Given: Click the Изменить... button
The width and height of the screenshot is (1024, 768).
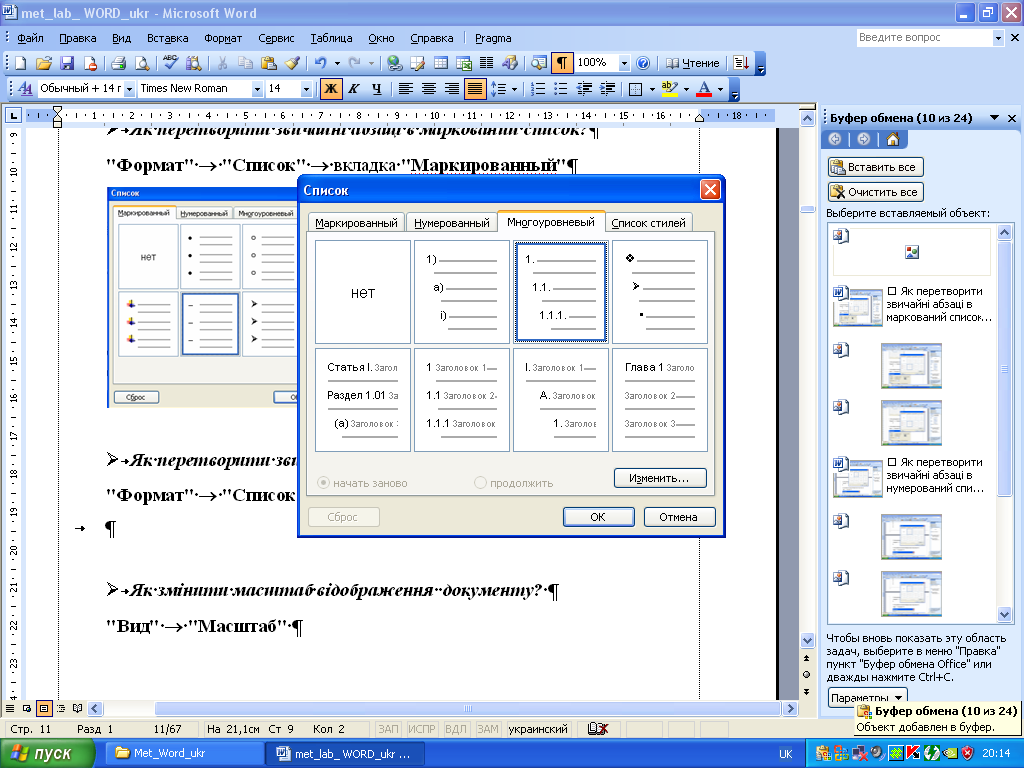Looking at the screenshot, I should 660,478.
